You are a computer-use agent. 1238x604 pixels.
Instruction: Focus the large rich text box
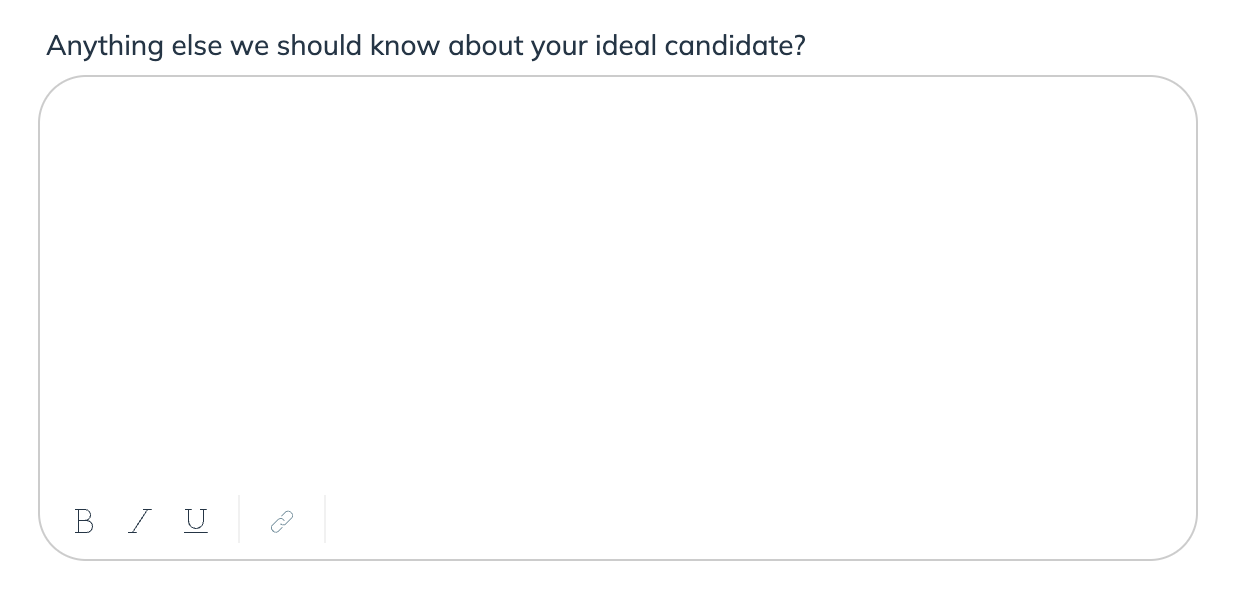618,290
